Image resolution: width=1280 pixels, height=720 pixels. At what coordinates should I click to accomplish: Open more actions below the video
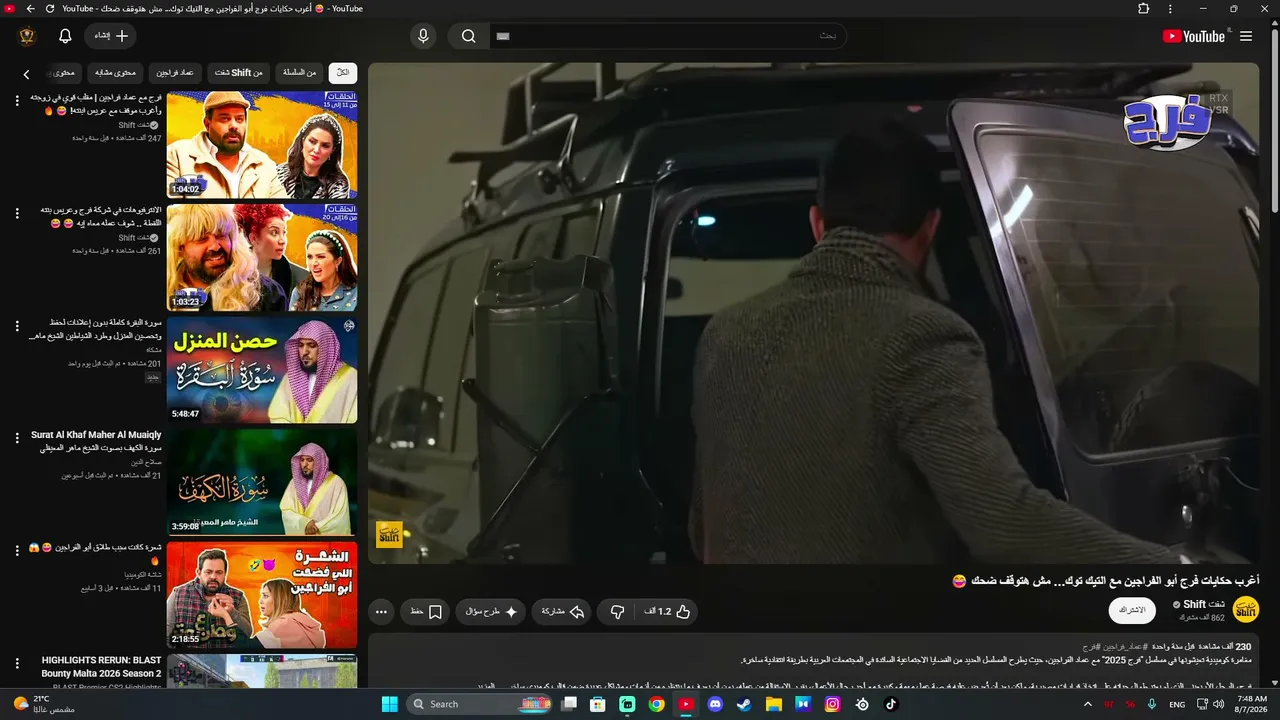(x=381, y=611)
